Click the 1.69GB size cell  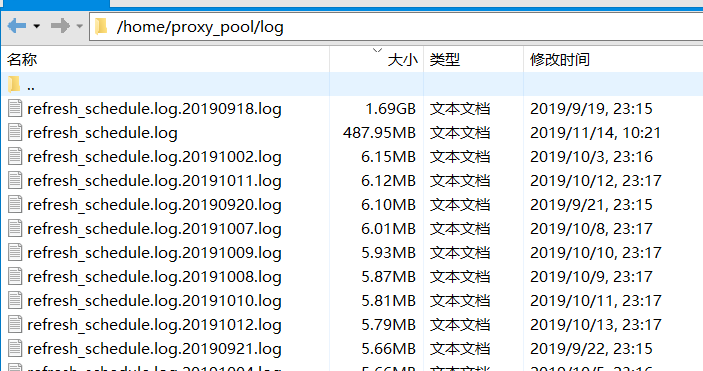click(391, 109)
